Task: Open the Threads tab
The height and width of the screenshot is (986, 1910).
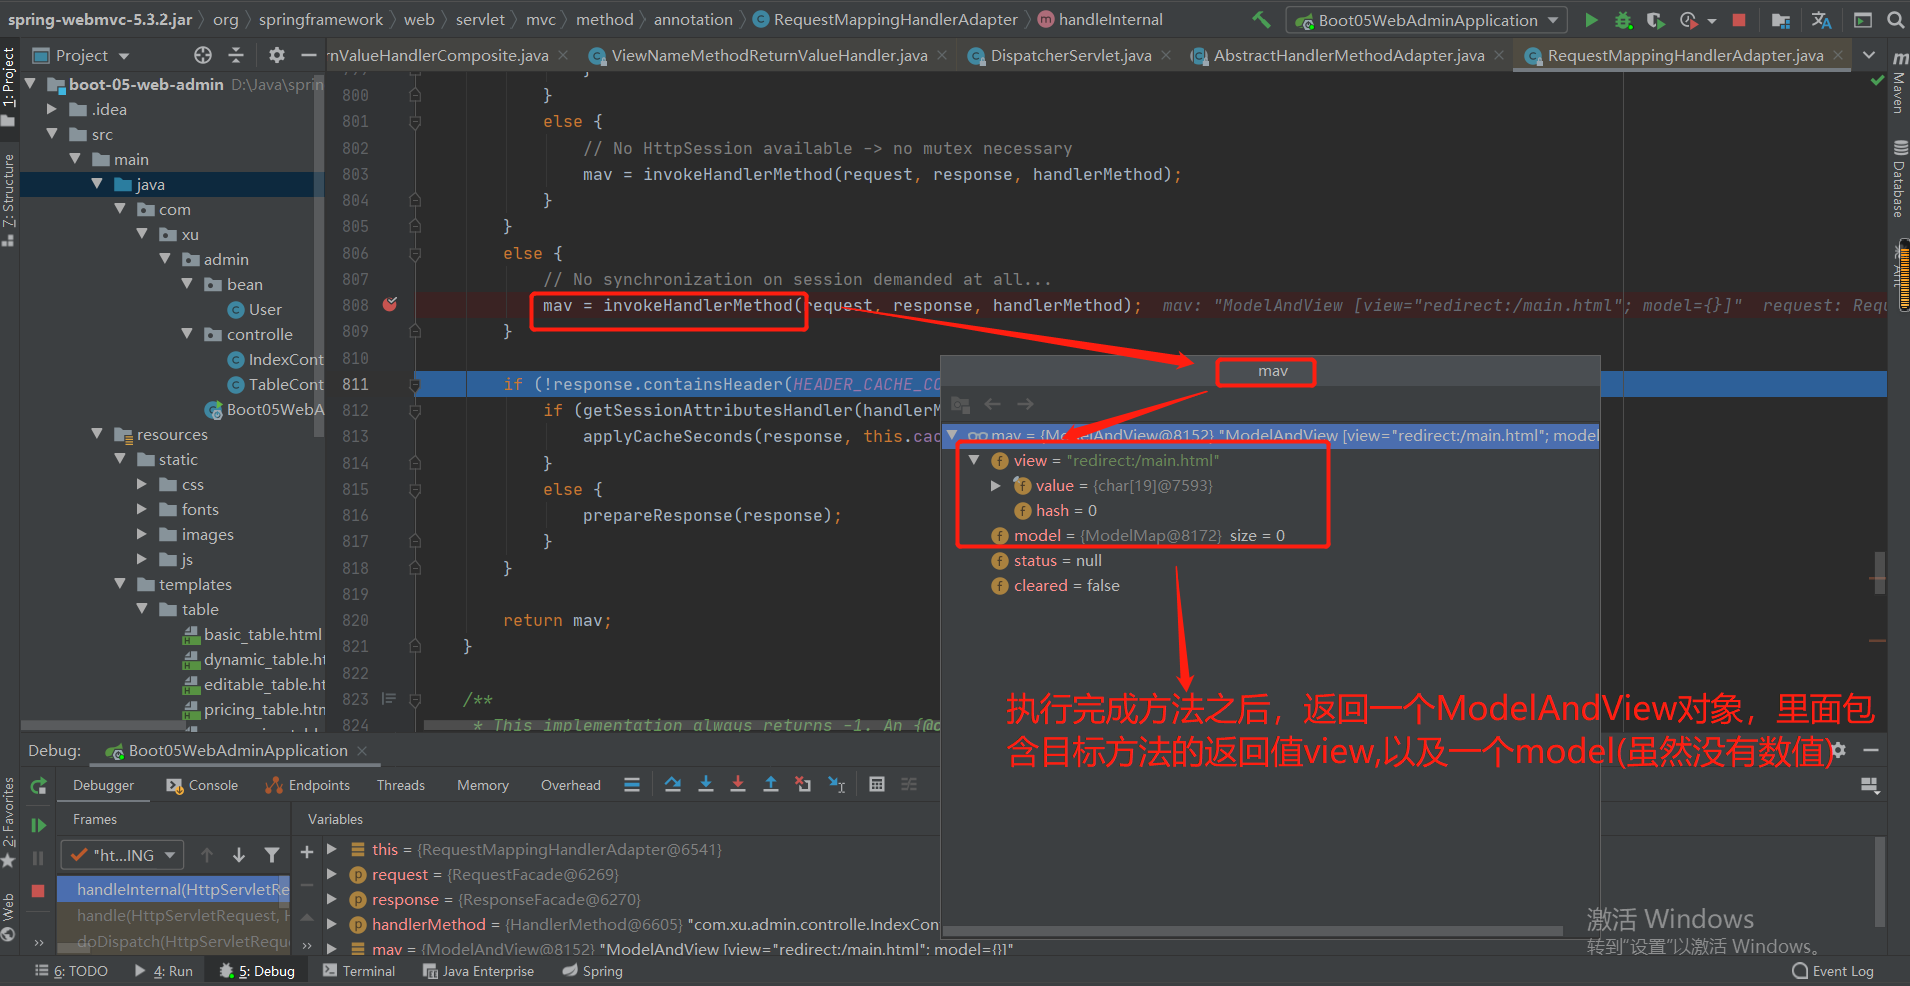Action: point(401,785)
